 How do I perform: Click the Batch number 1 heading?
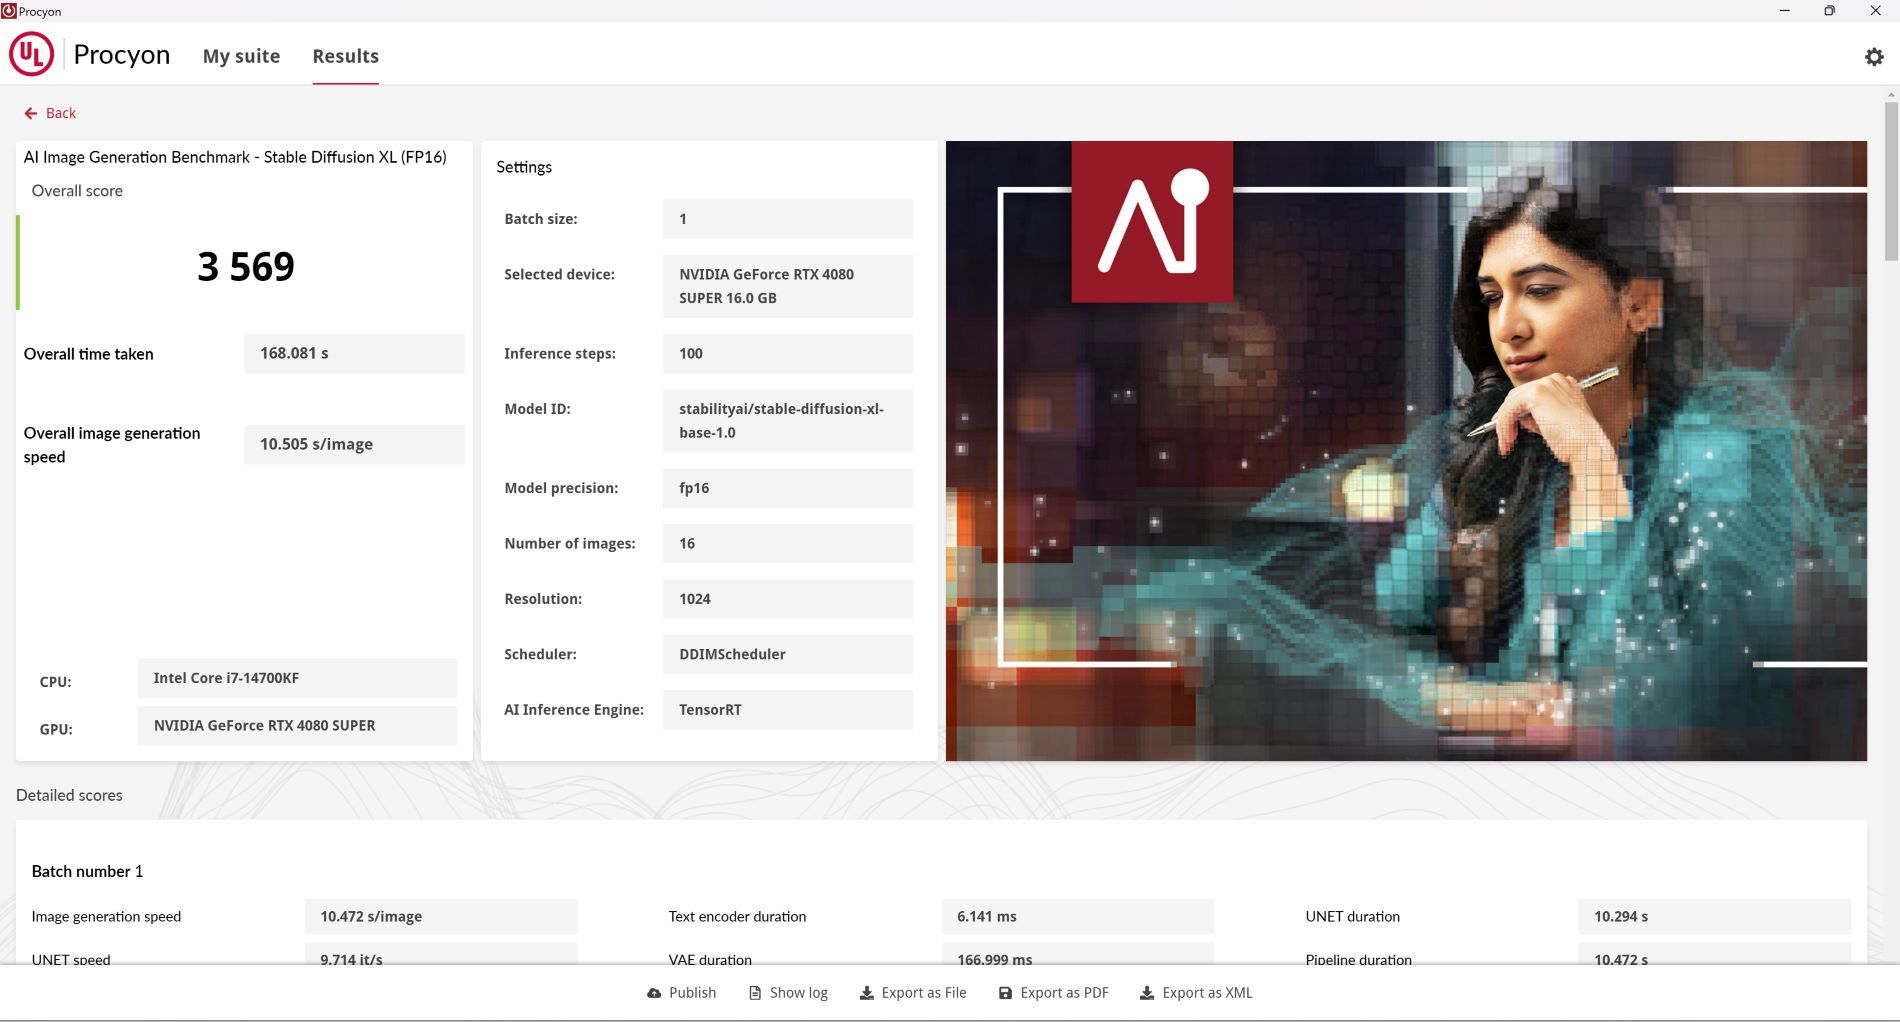87,871
